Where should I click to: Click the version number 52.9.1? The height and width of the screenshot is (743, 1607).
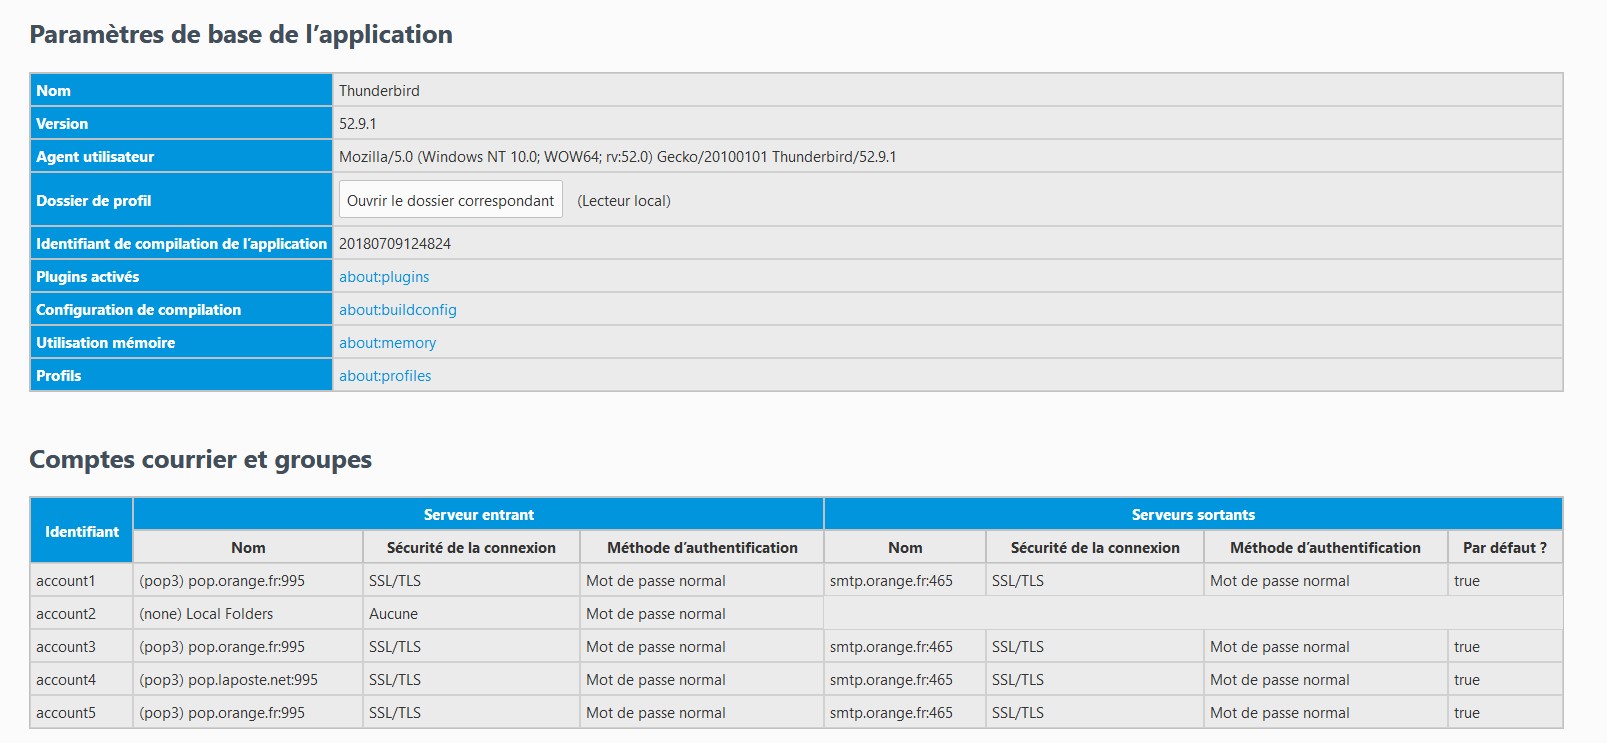pos(357,124)
